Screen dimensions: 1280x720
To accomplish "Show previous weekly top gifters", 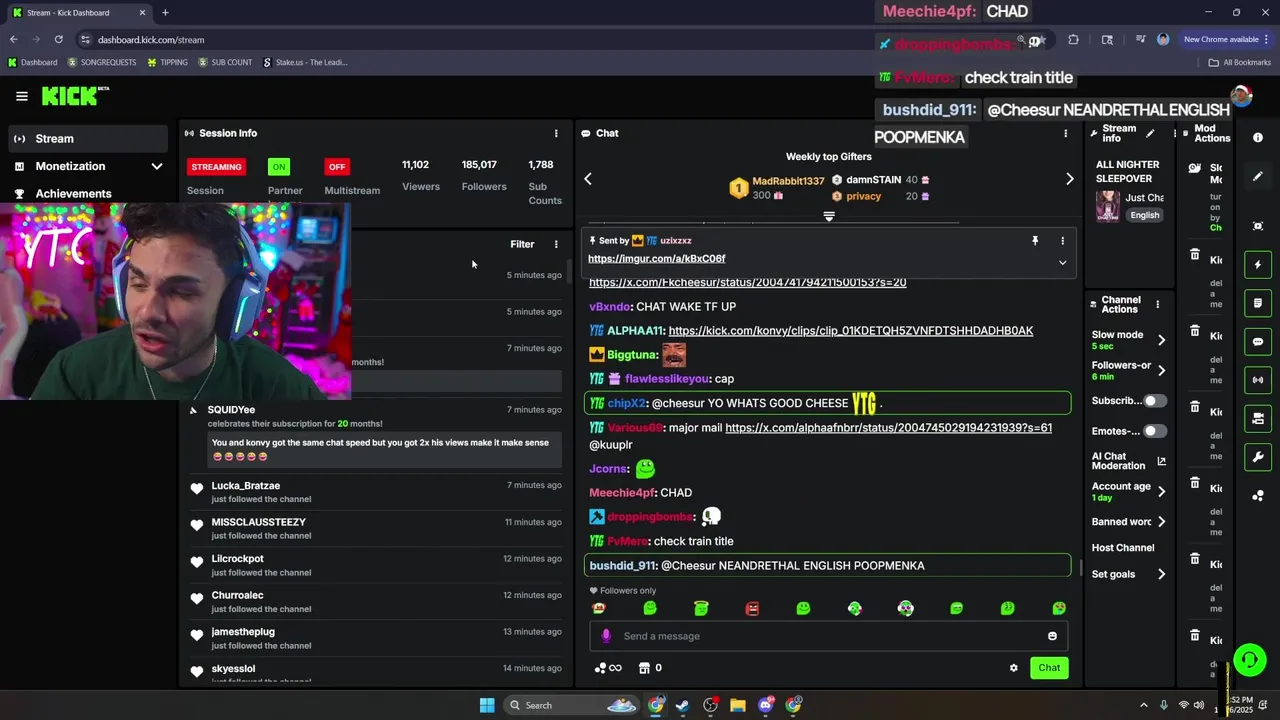I will point(588,179).
